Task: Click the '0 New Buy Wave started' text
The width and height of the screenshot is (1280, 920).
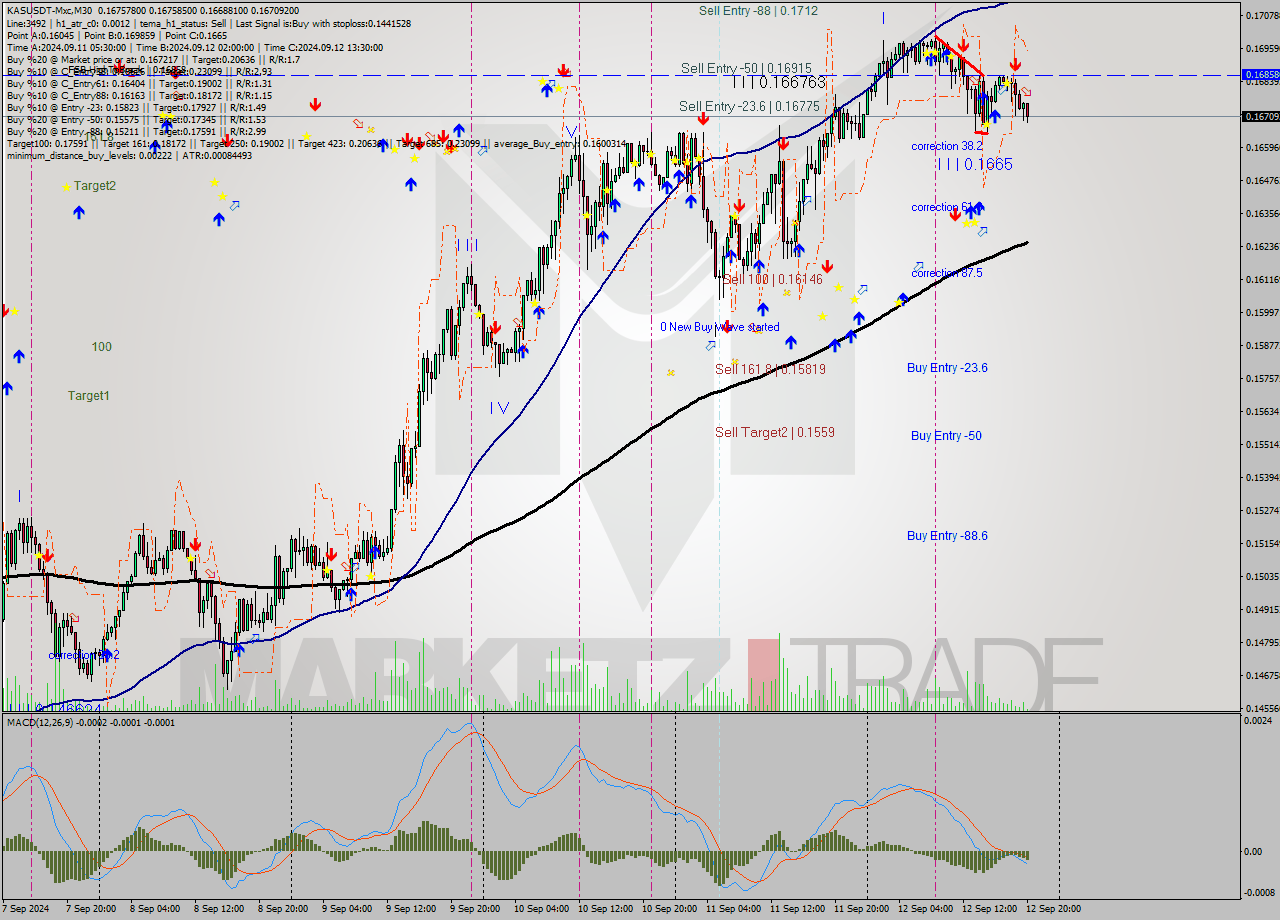Action: point(719,327)
